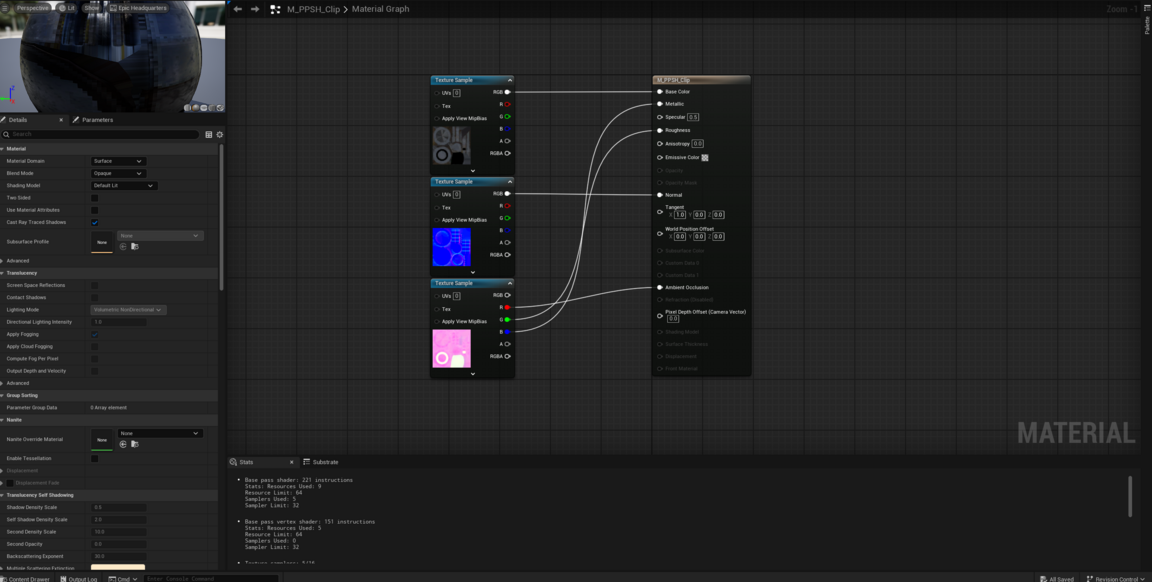This screenshot has width=1152, height=582.
Task: Switch to the Substrate tab
Action: (325, 462)
